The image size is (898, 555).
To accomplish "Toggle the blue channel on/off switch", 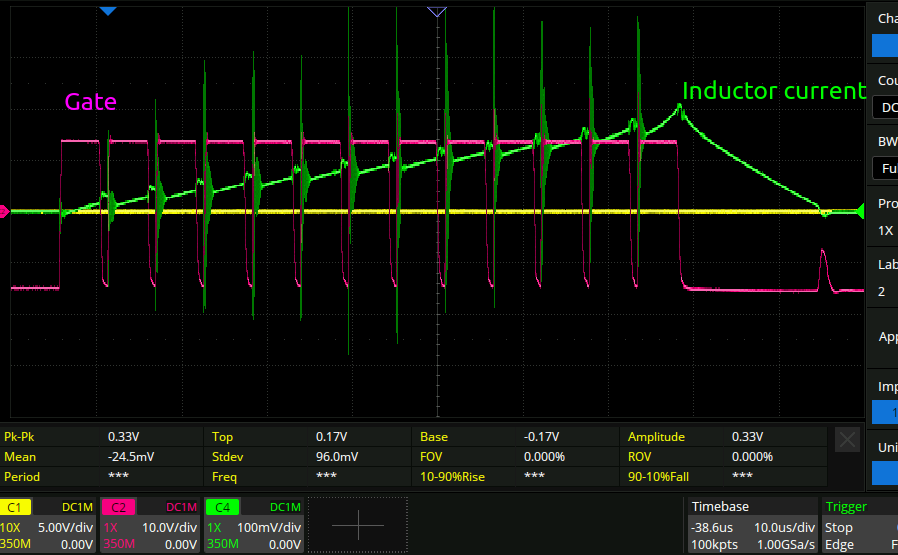I will point(884,46).
